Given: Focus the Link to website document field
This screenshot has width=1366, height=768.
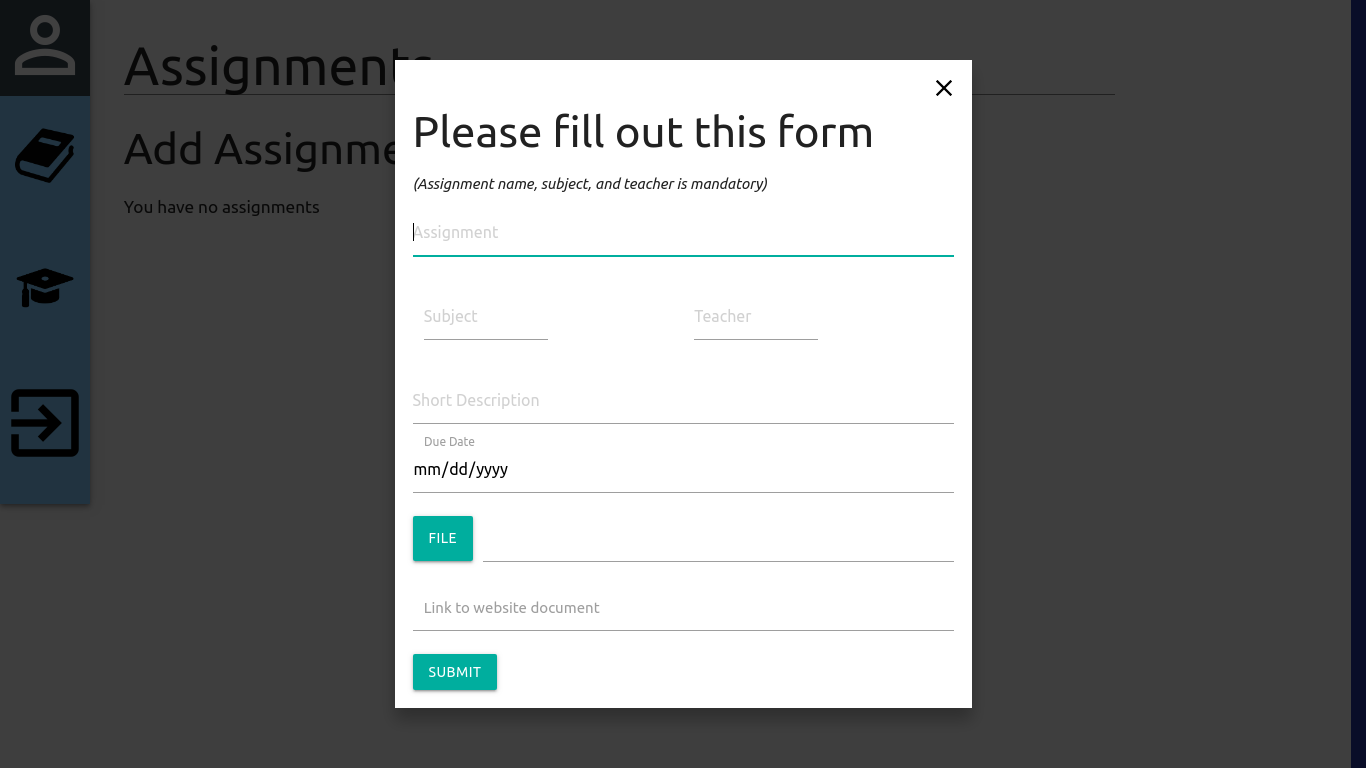Looking at the screenshot, I should coord(683,608).
